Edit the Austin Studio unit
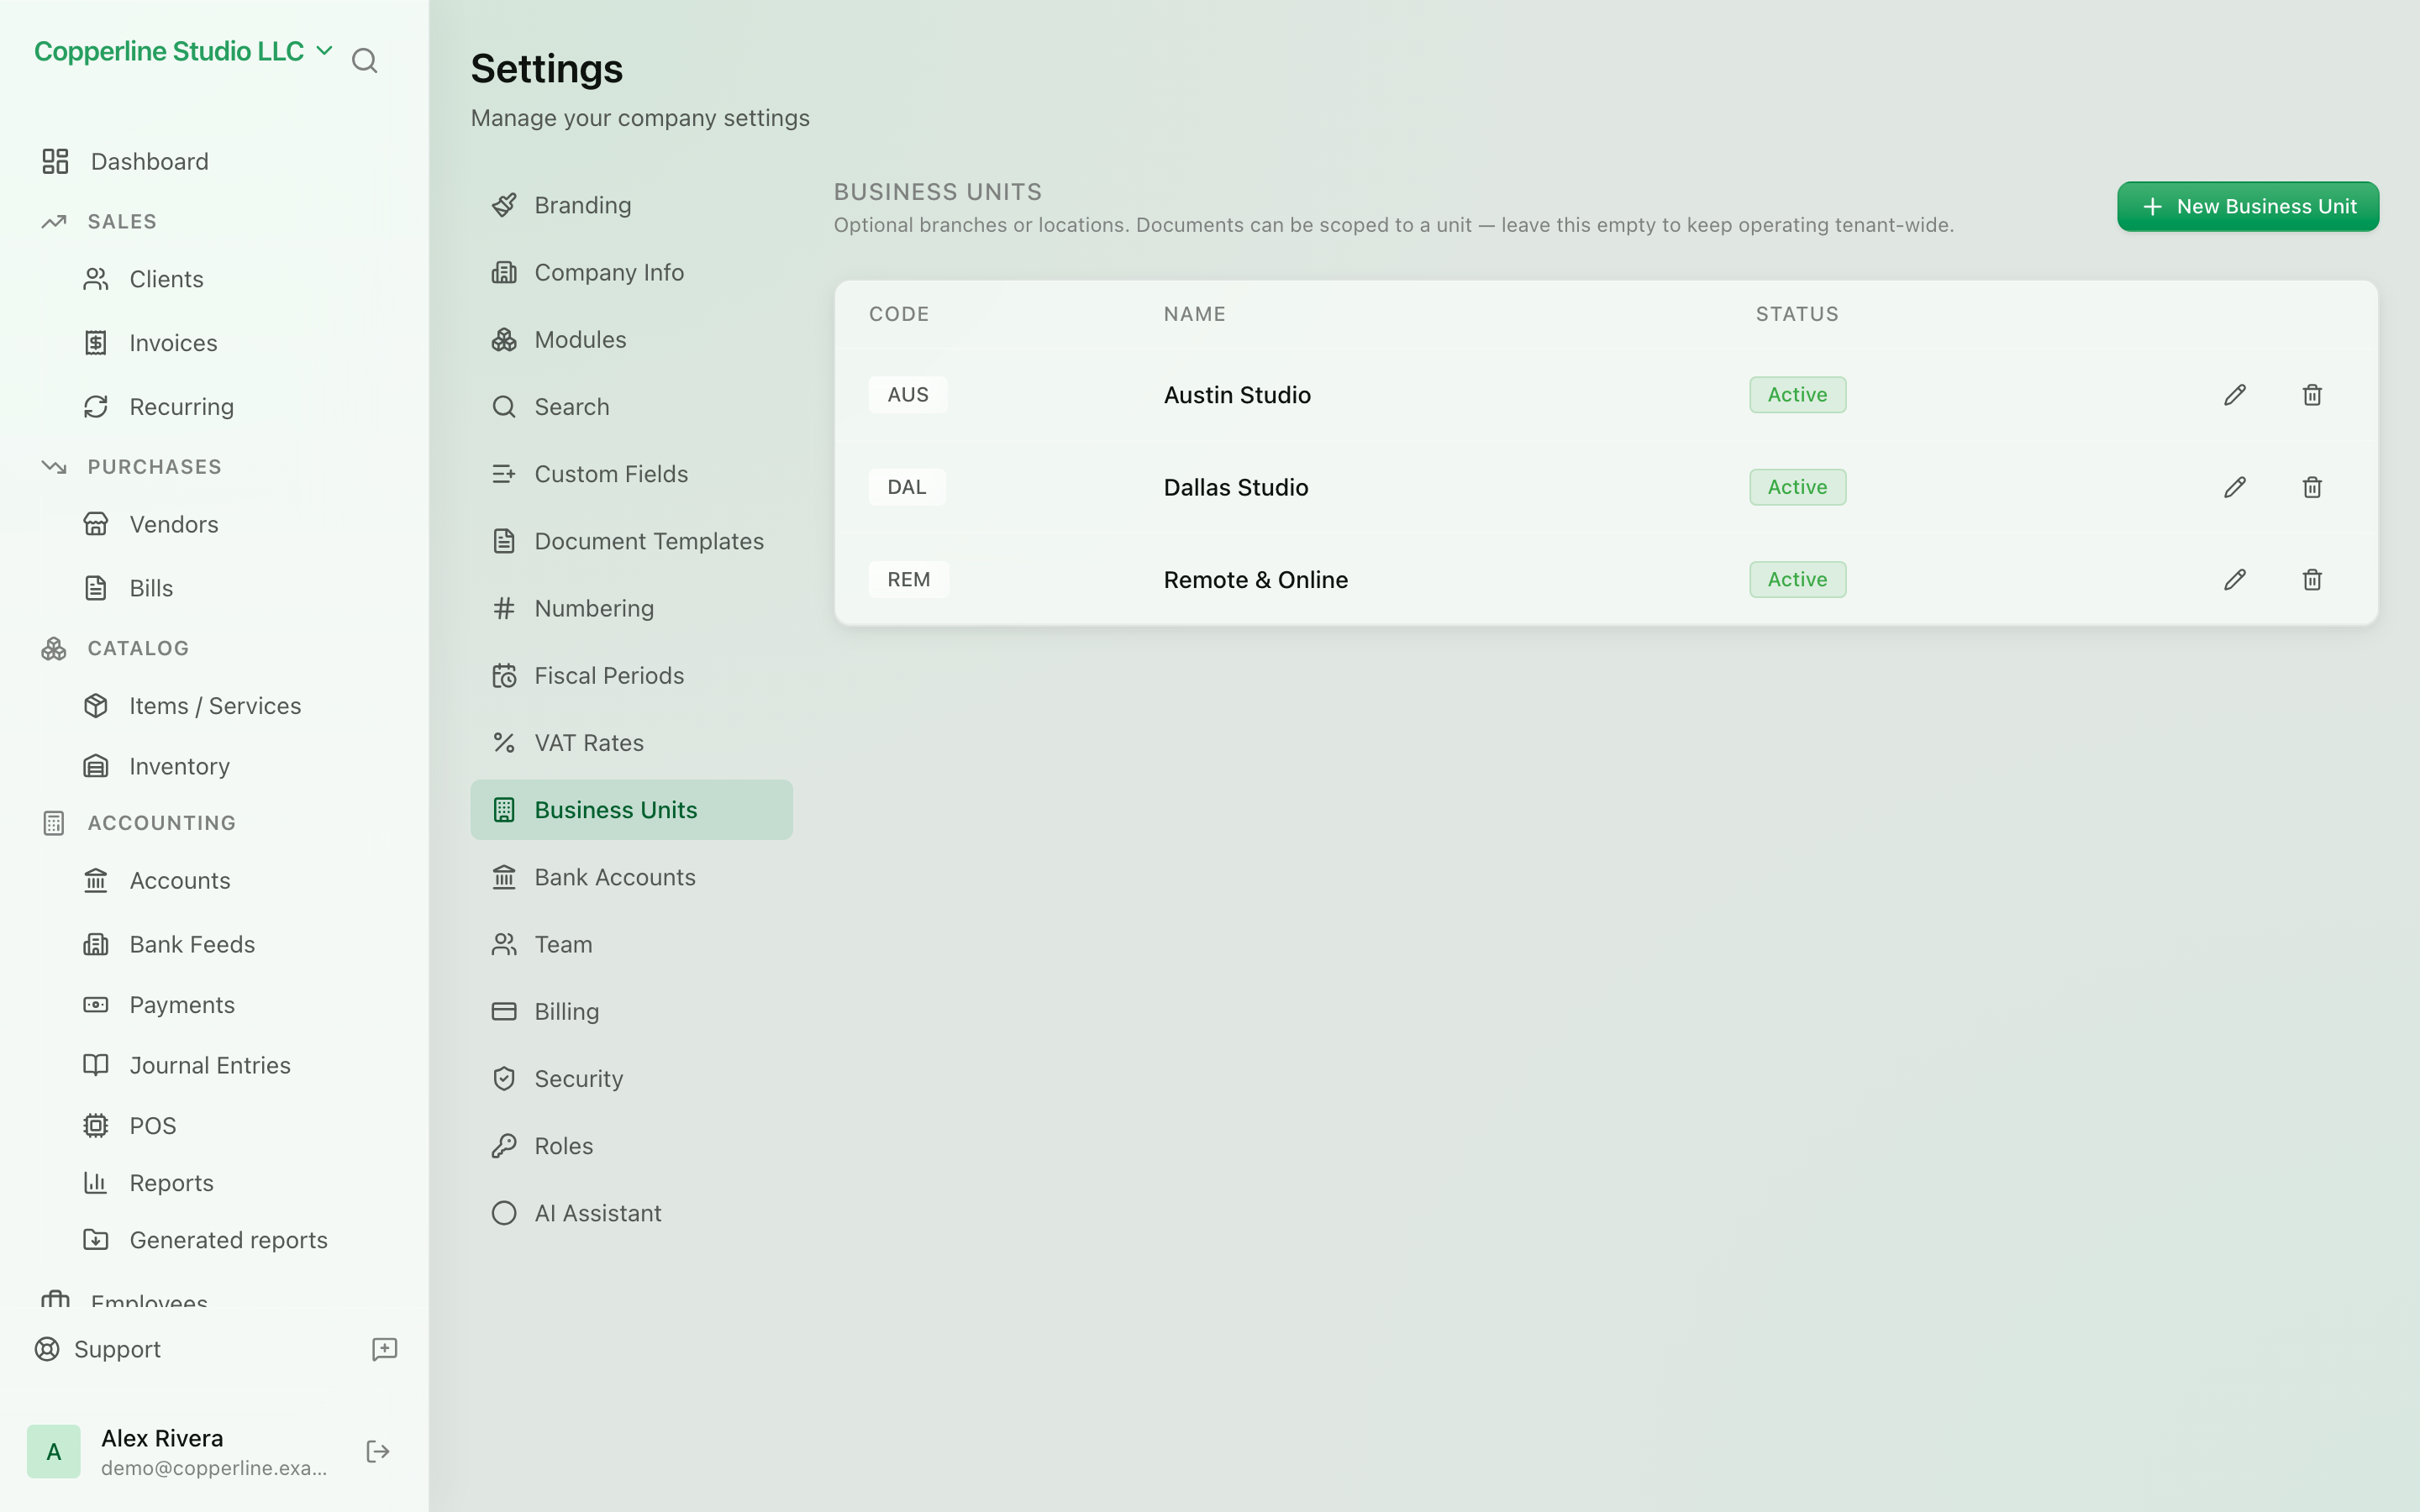The width and height of the screenshot is (2420, 1512). click(x=2235, y=395)
